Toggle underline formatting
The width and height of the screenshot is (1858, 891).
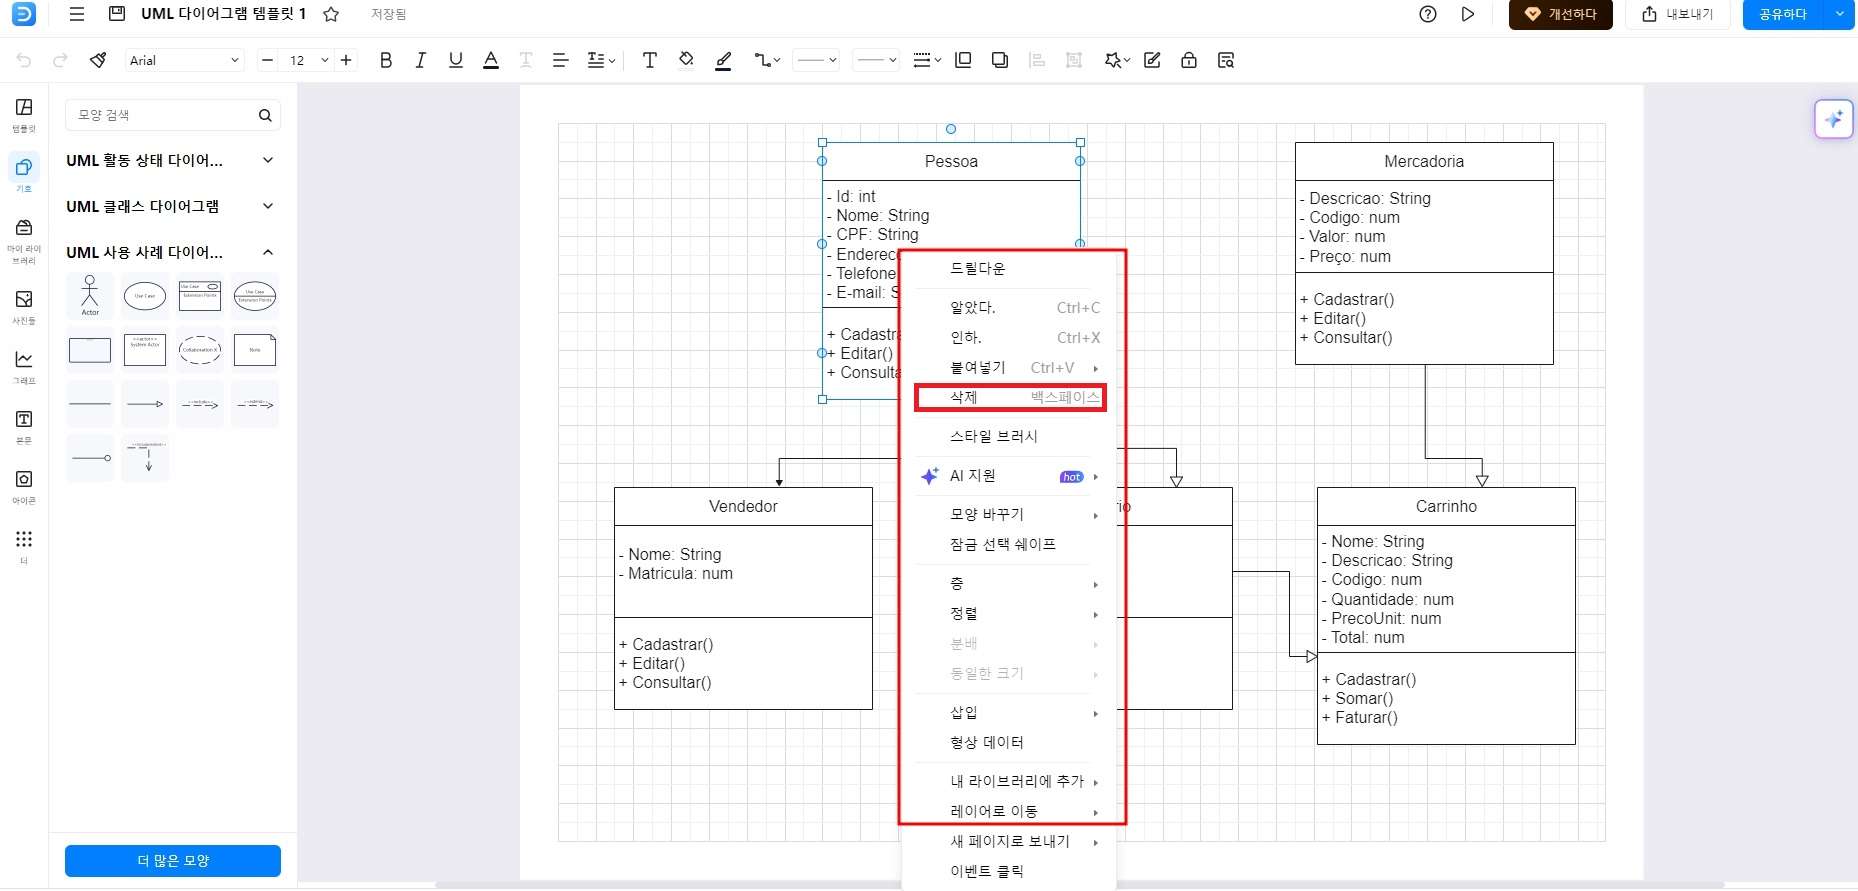455,60
